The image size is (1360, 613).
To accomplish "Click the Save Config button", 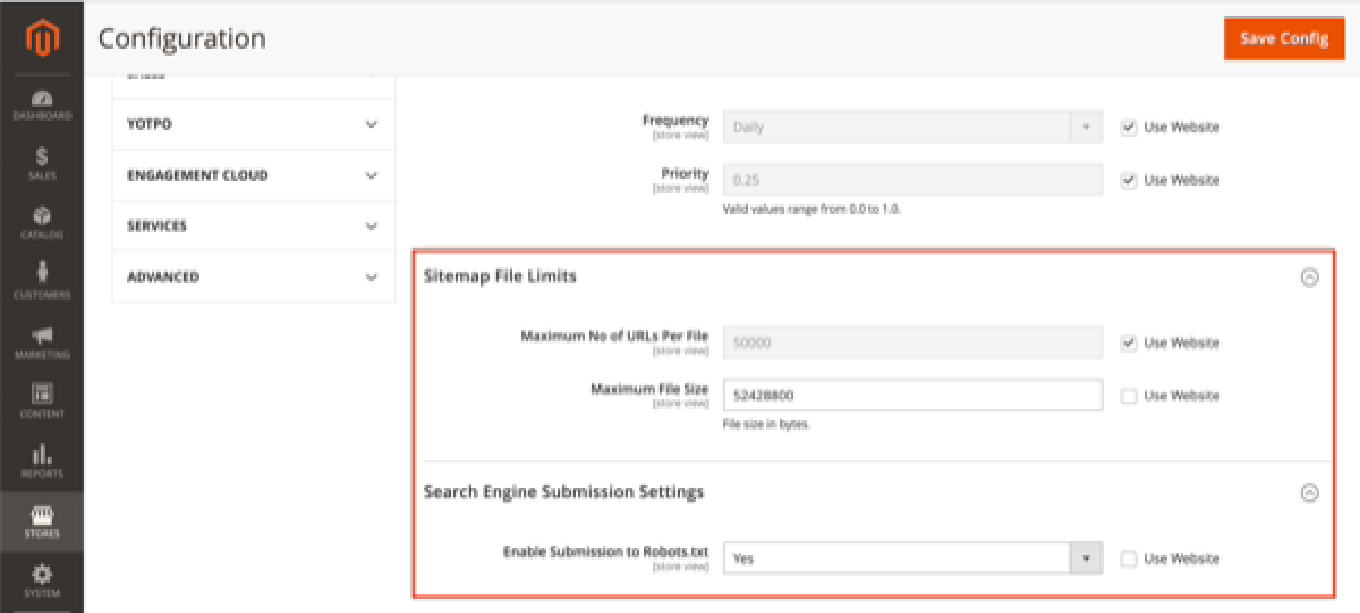I will pos(1283,38).
